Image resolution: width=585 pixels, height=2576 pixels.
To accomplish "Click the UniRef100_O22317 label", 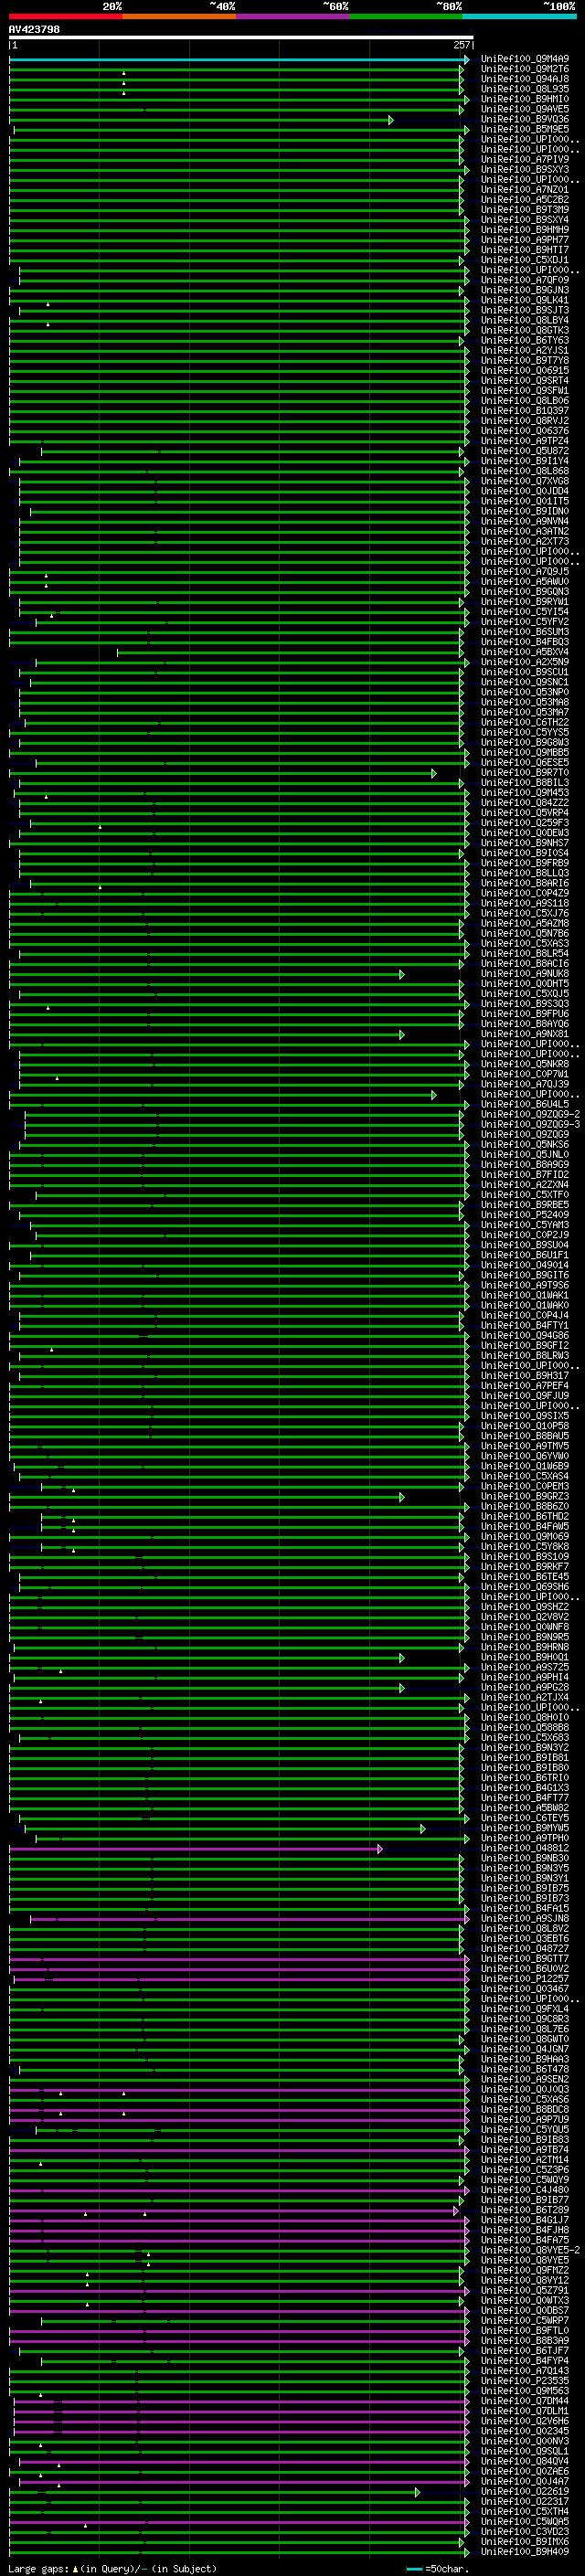I will click(525, 2501).
